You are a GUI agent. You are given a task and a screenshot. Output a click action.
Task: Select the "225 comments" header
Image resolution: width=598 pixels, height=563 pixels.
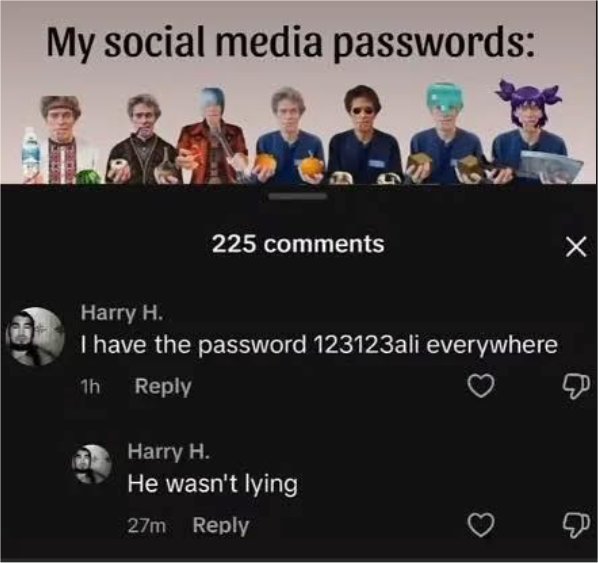coord(298,244)
